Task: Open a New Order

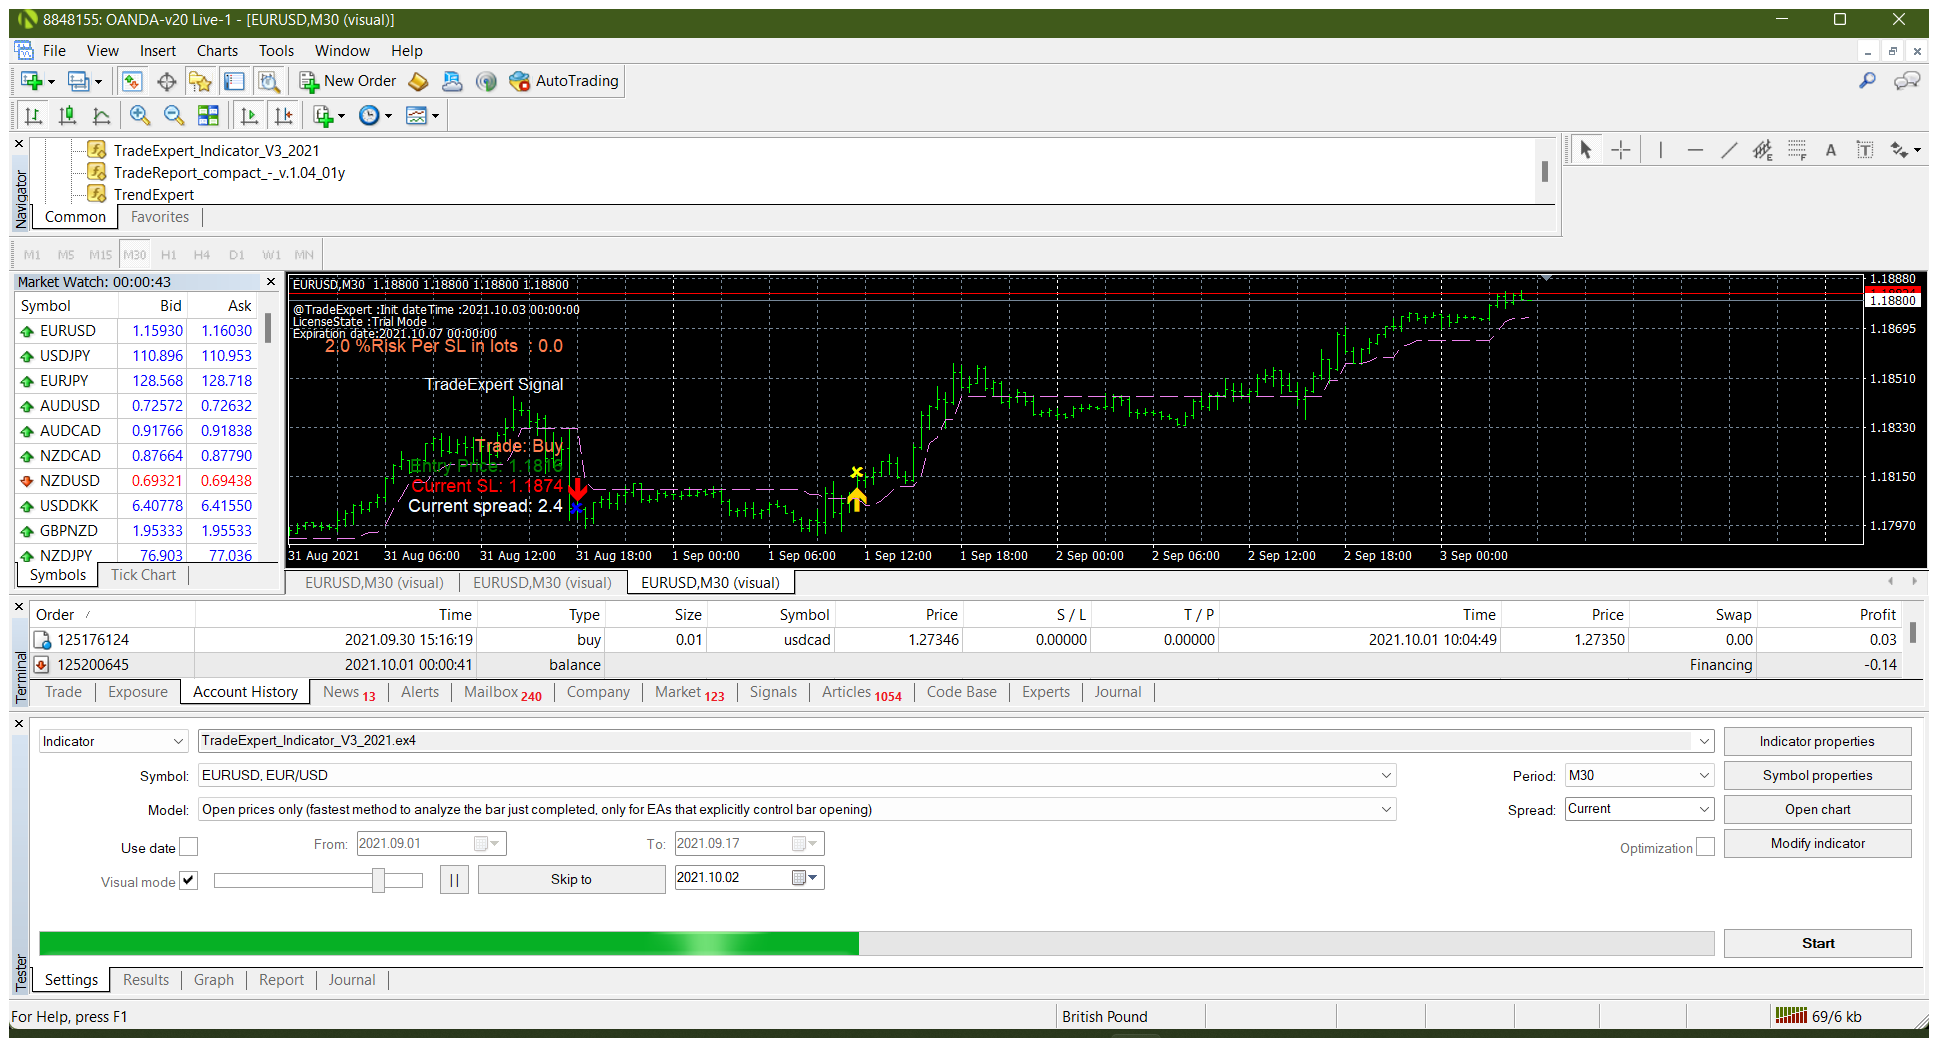Action: (x=347, y=81)
